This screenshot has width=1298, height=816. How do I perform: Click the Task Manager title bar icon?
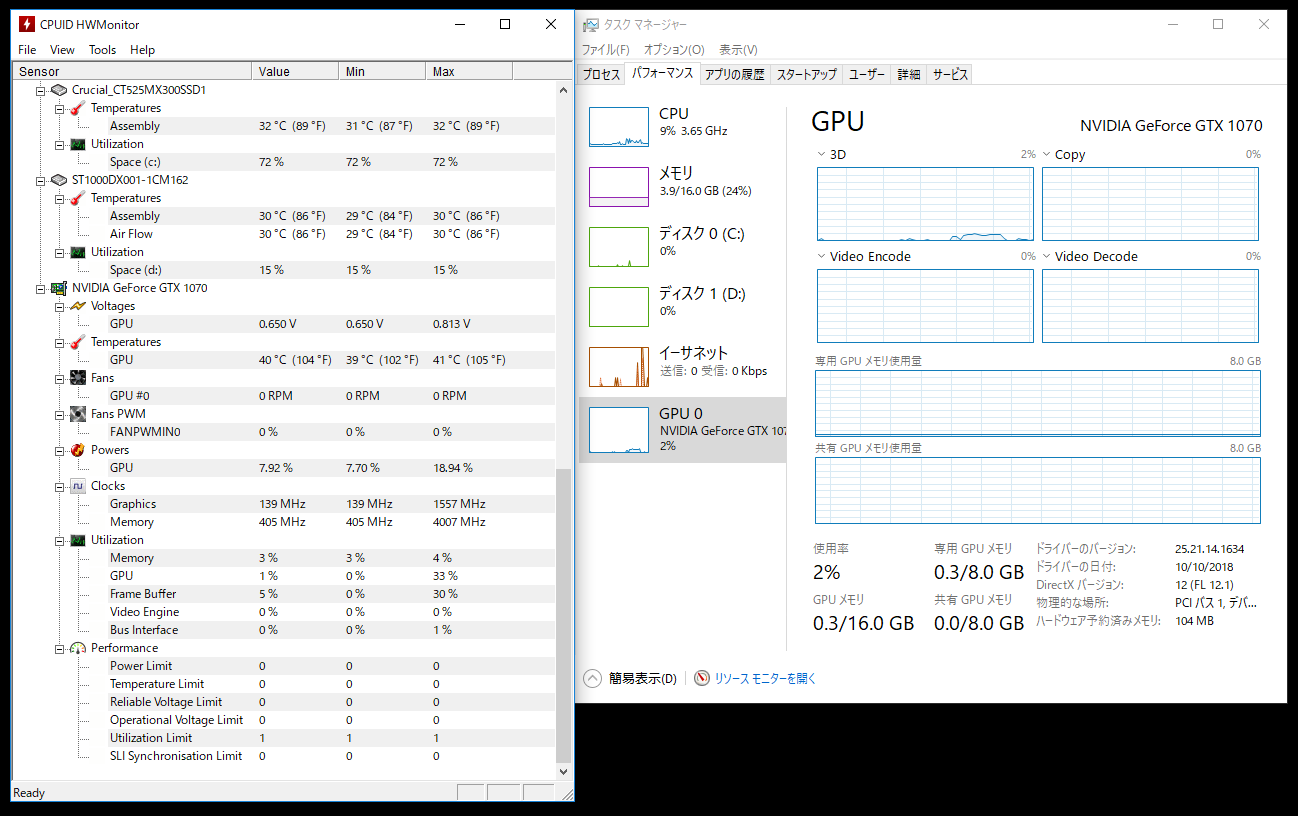tap(592, 25)
